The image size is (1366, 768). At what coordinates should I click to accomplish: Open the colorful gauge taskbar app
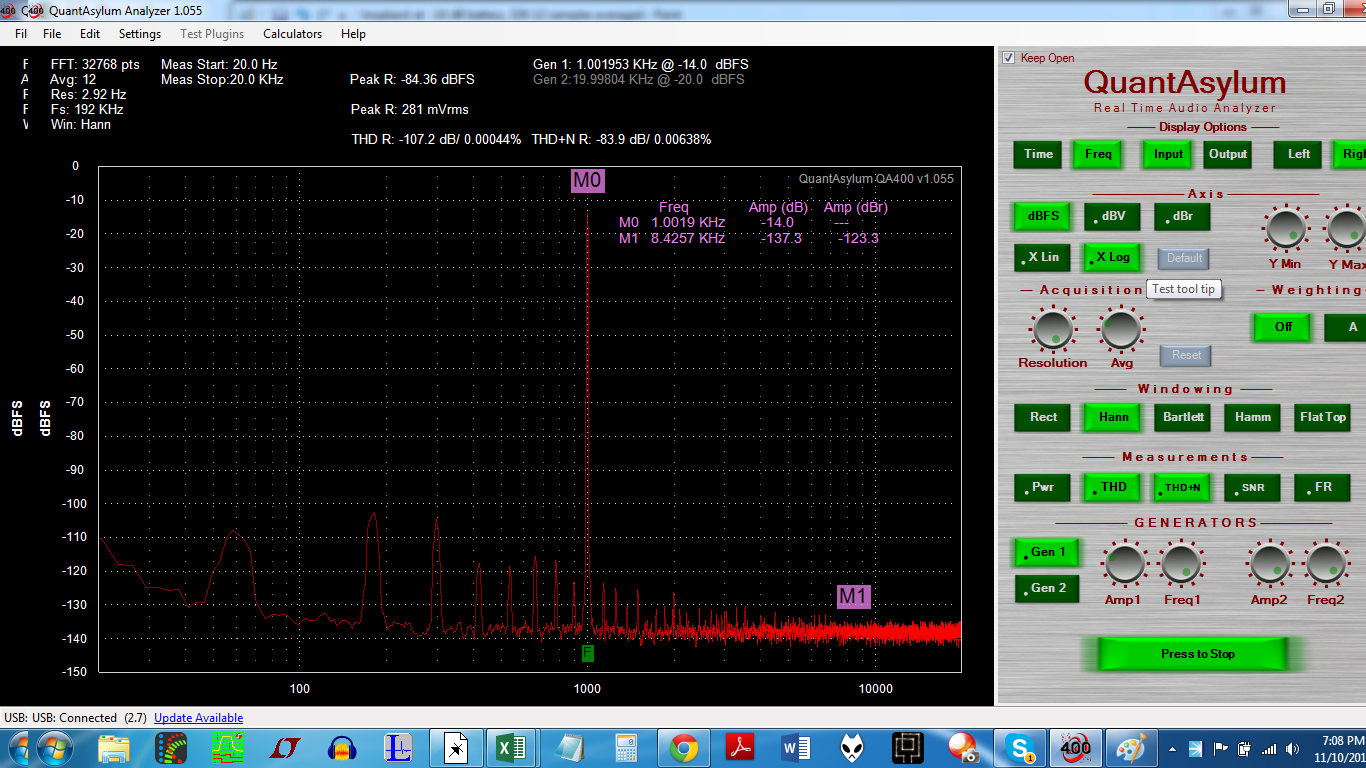[x=171, y=747]
